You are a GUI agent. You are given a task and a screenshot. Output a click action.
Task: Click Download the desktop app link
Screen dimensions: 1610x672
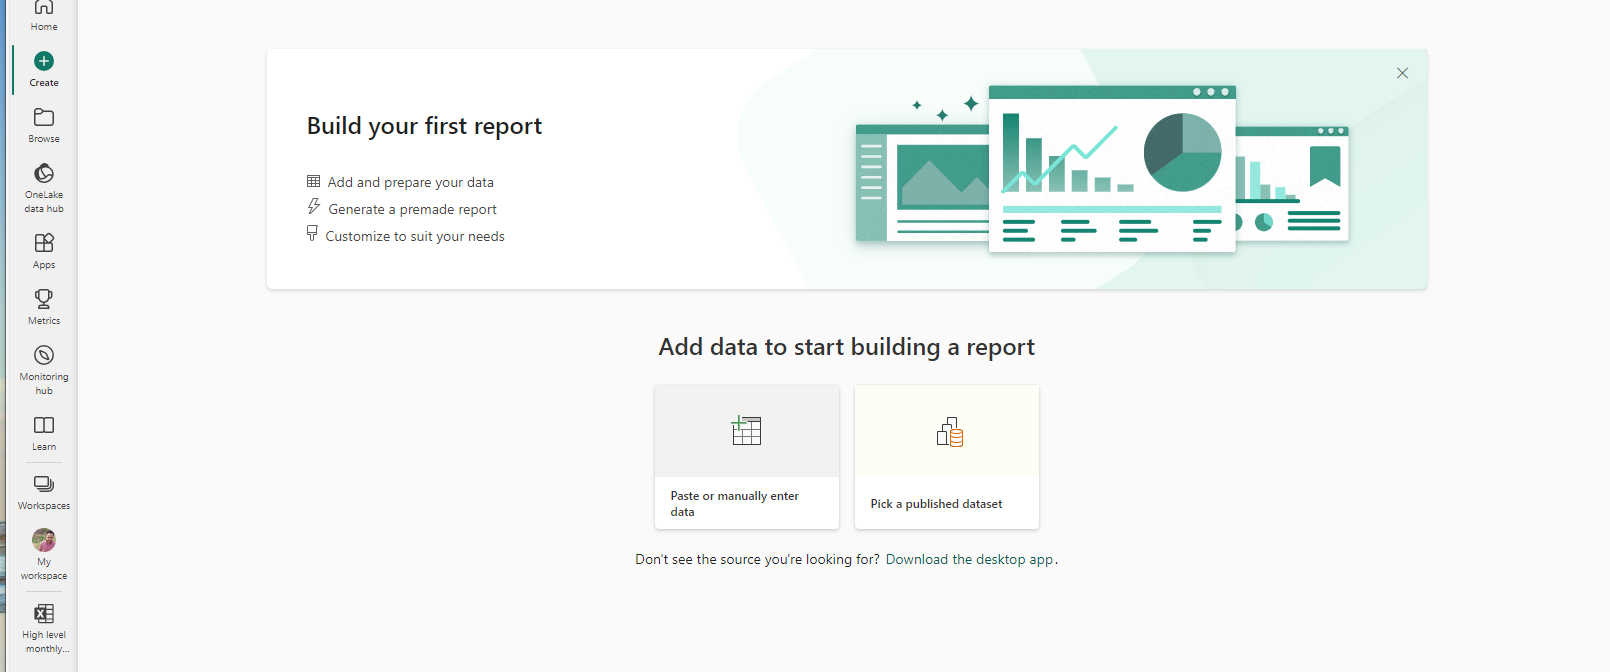pyautogui.click(x=970, y=559)
